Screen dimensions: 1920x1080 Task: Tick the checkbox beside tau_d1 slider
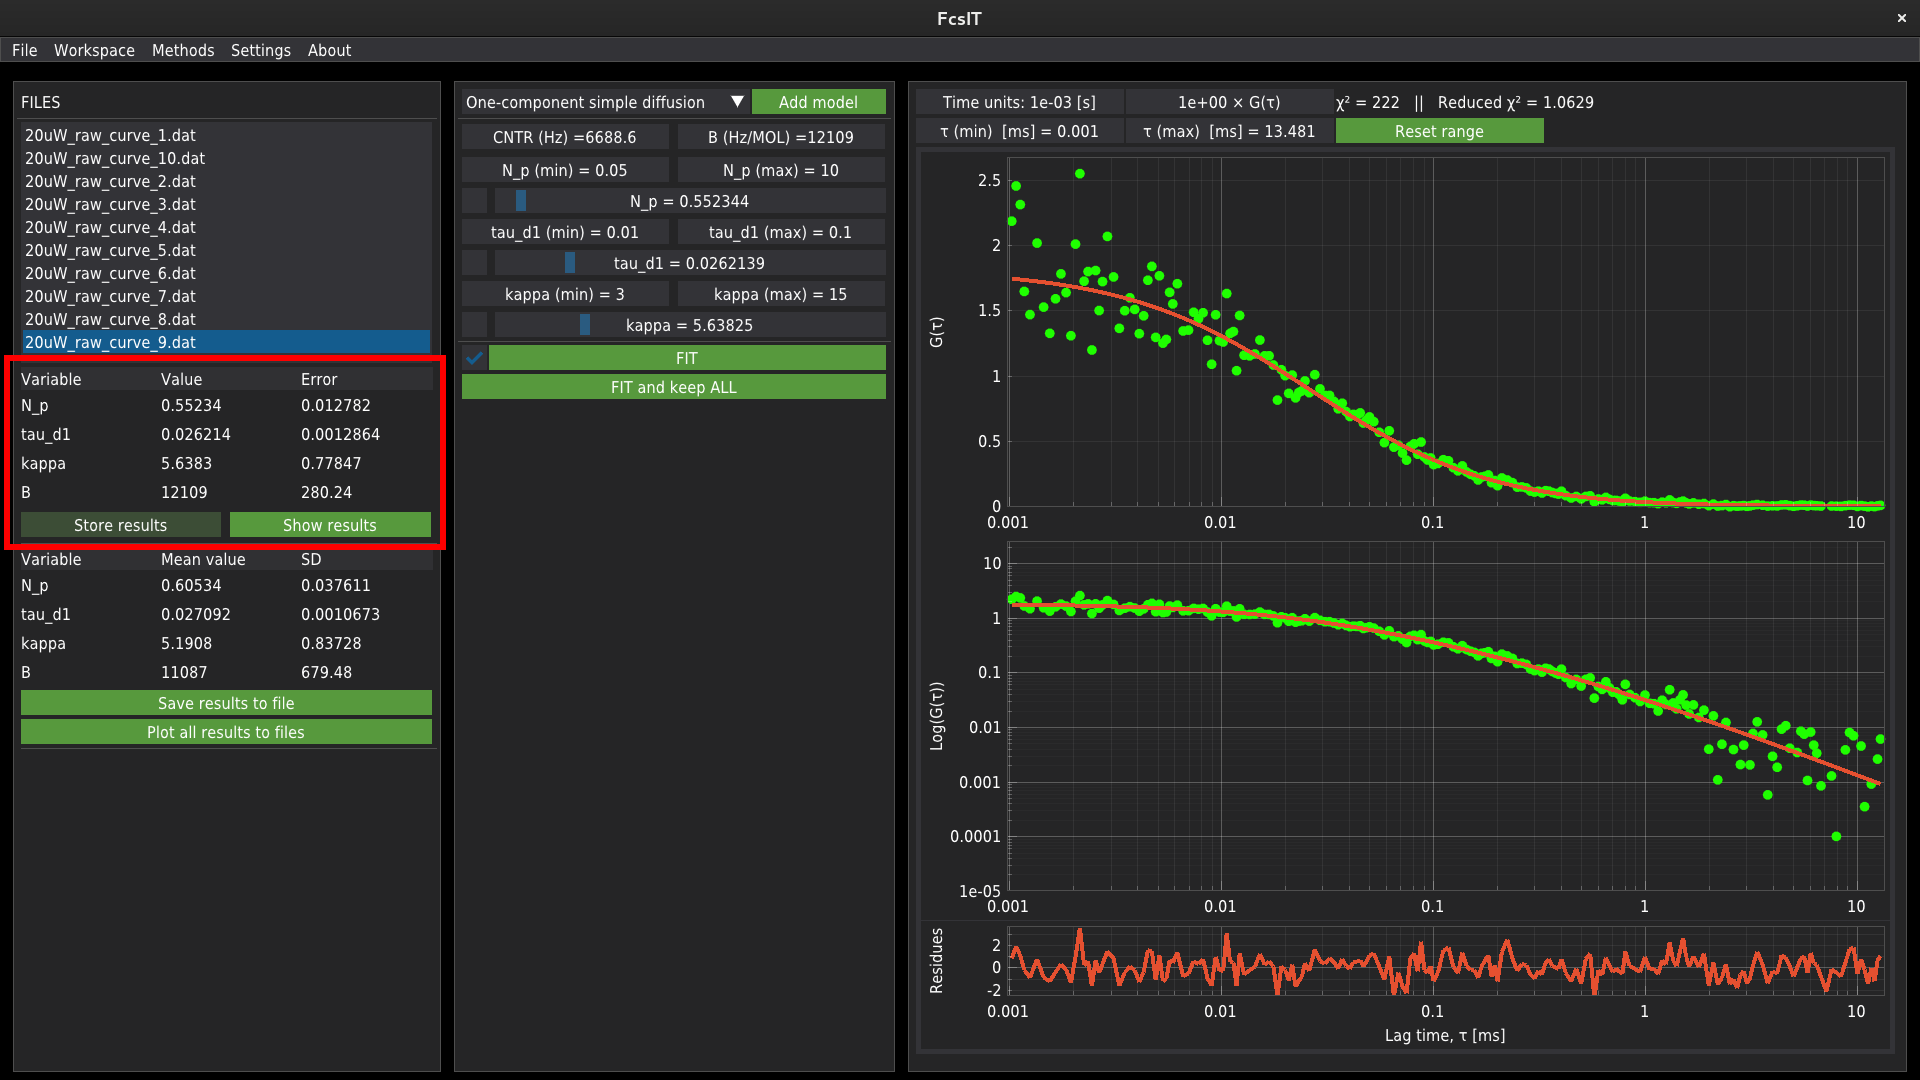[x=475, y=263]
